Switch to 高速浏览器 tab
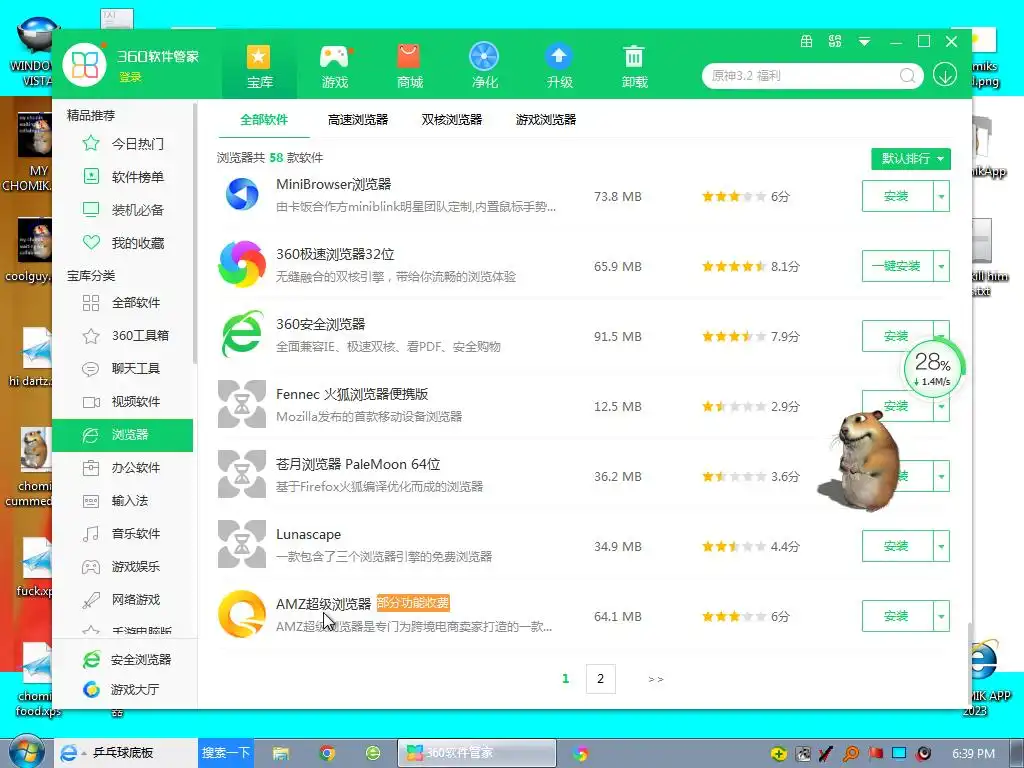The width and height of the screenshot is (1024, 768). tap(358, 120)
